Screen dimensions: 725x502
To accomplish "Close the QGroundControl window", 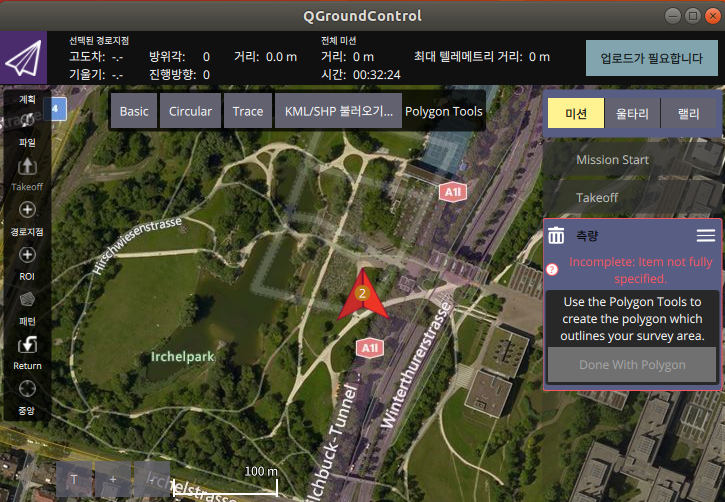I will (713, 16).
